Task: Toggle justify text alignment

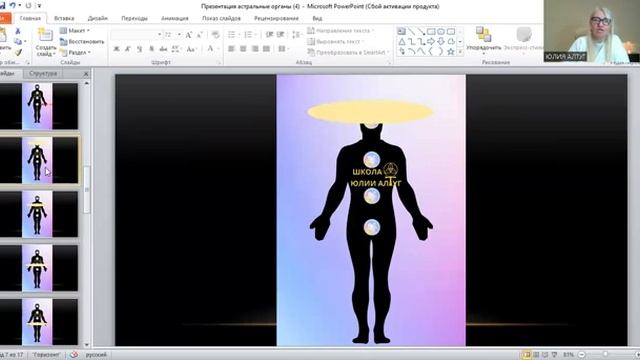Action: tap(267, 49)
